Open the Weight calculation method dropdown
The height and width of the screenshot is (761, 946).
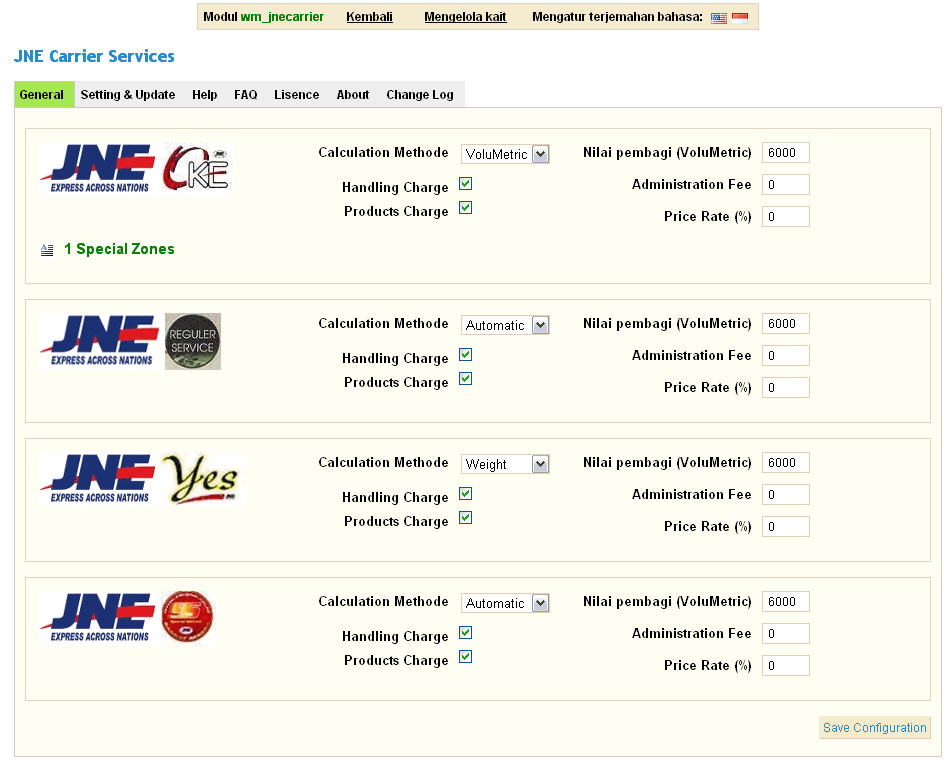505,464
